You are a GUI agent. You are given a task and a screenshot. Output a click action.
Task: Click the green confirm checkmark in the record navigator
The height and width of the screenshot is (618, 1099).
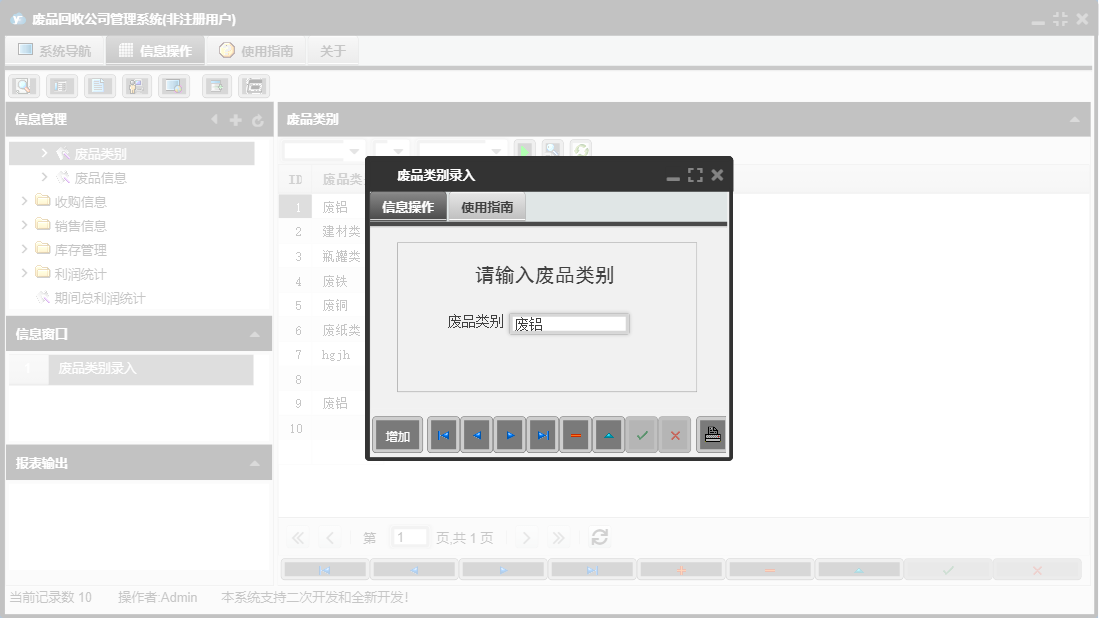click(x=642, y=434)
